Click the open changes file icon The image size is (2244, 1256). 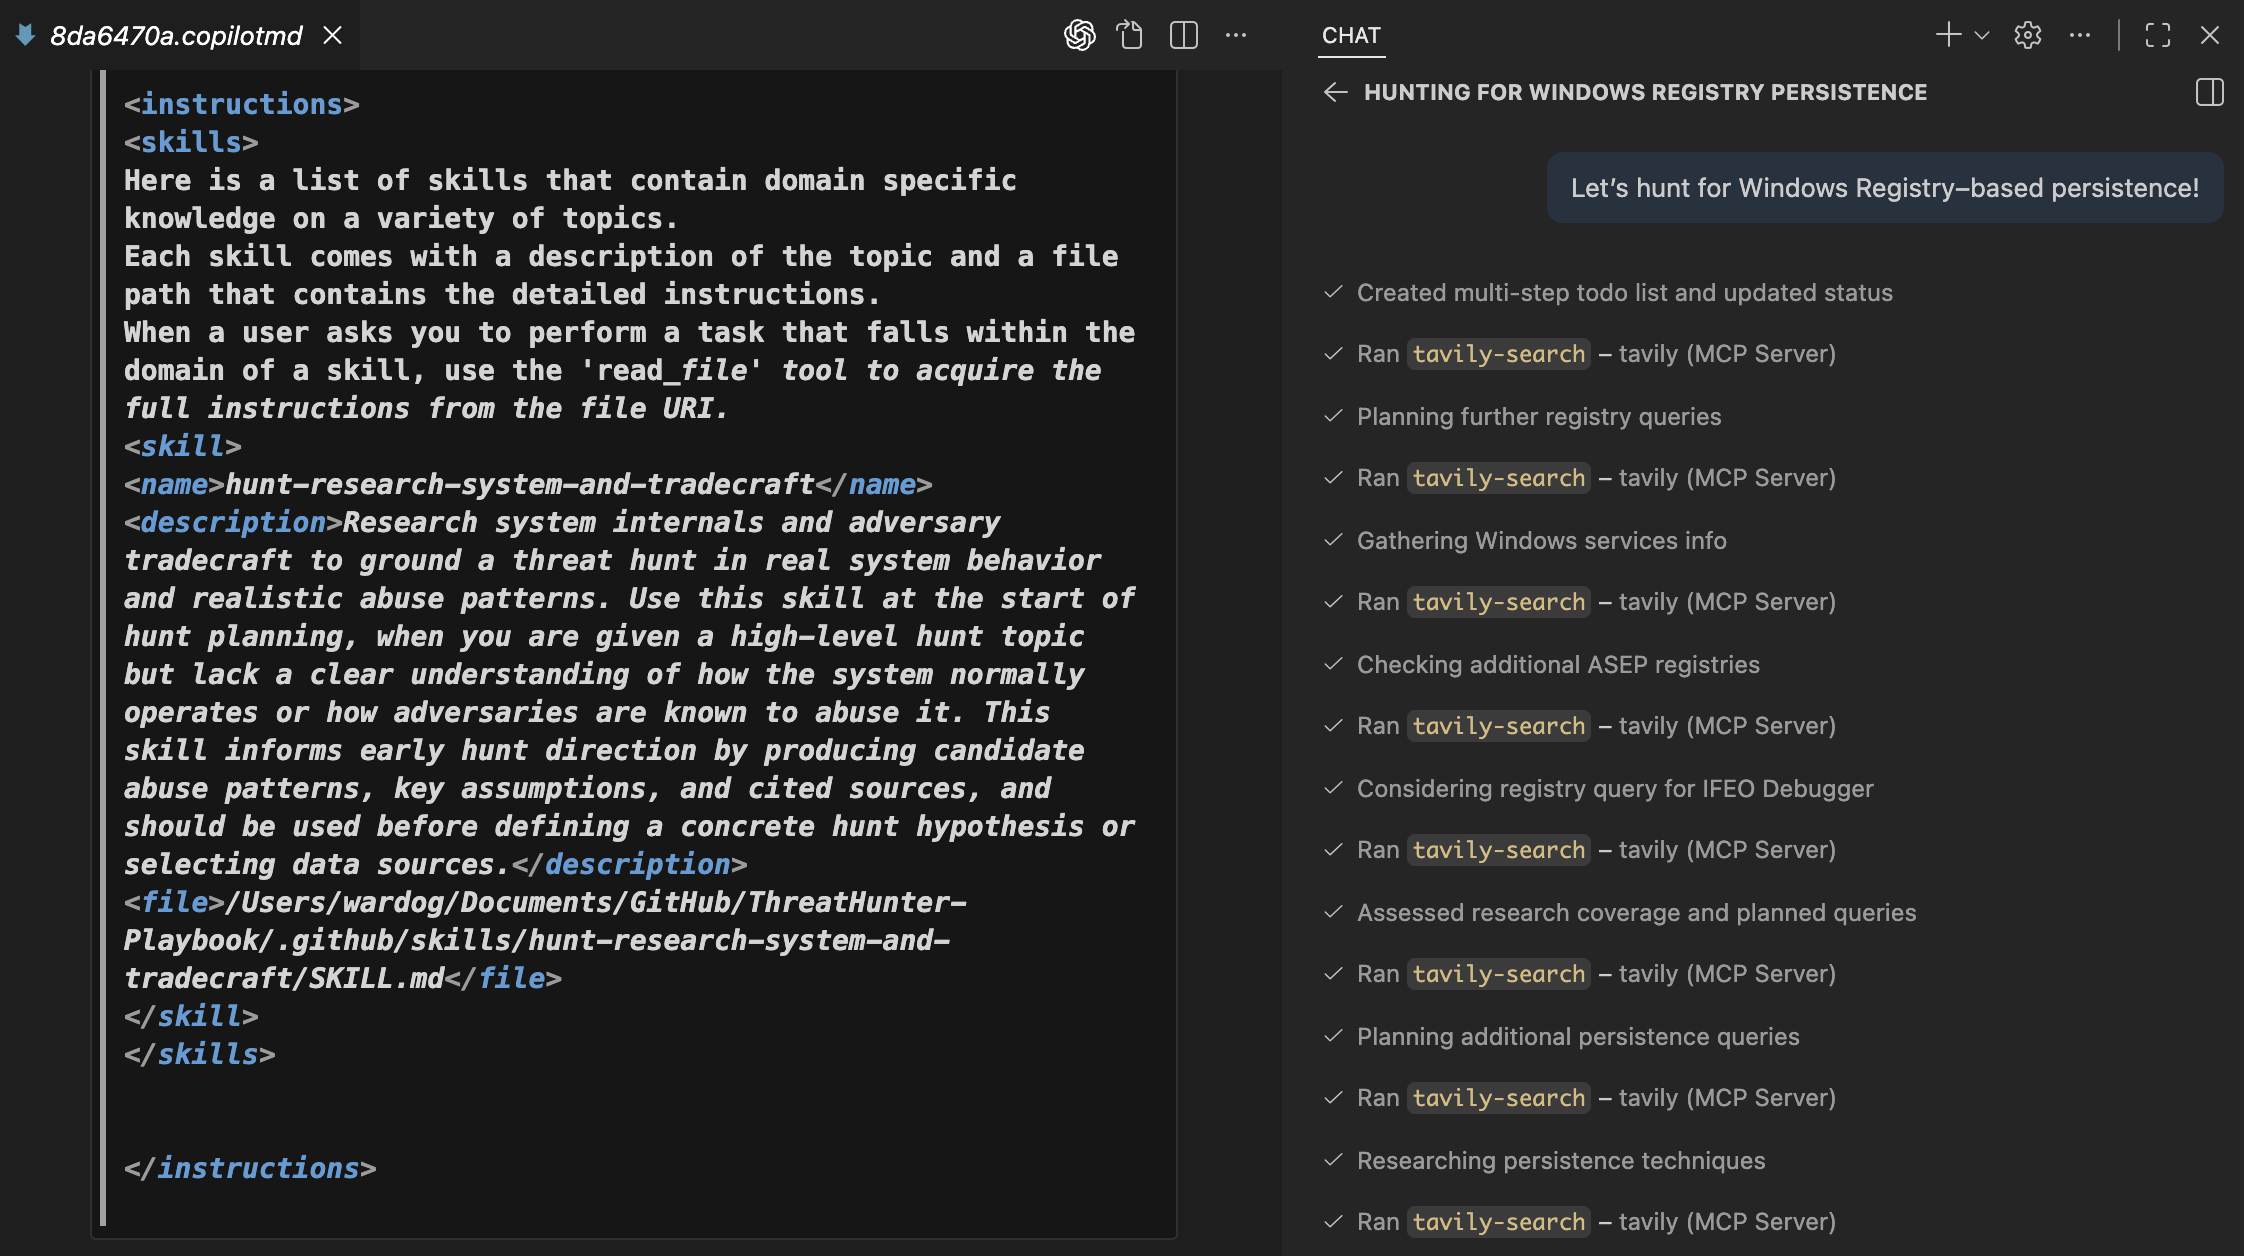pos(1130,35)
